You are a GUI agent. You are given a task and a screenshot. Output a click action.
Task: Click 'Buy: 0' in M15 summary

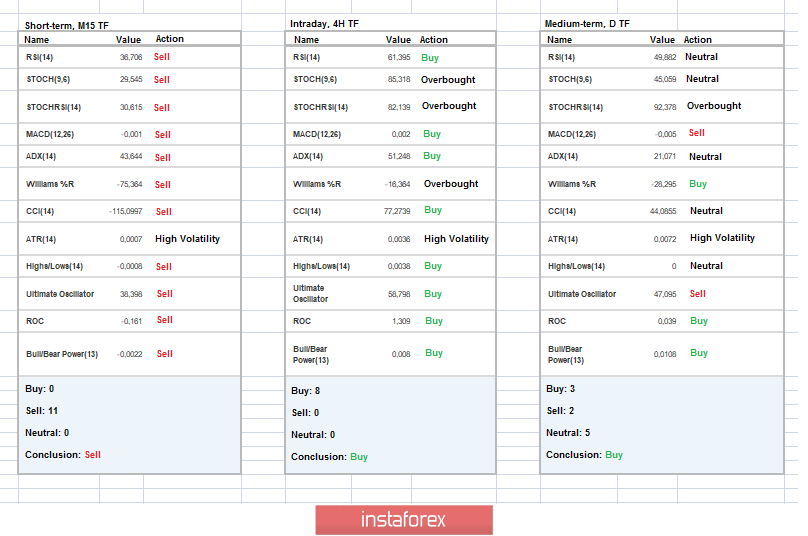(x=40, y=389)
